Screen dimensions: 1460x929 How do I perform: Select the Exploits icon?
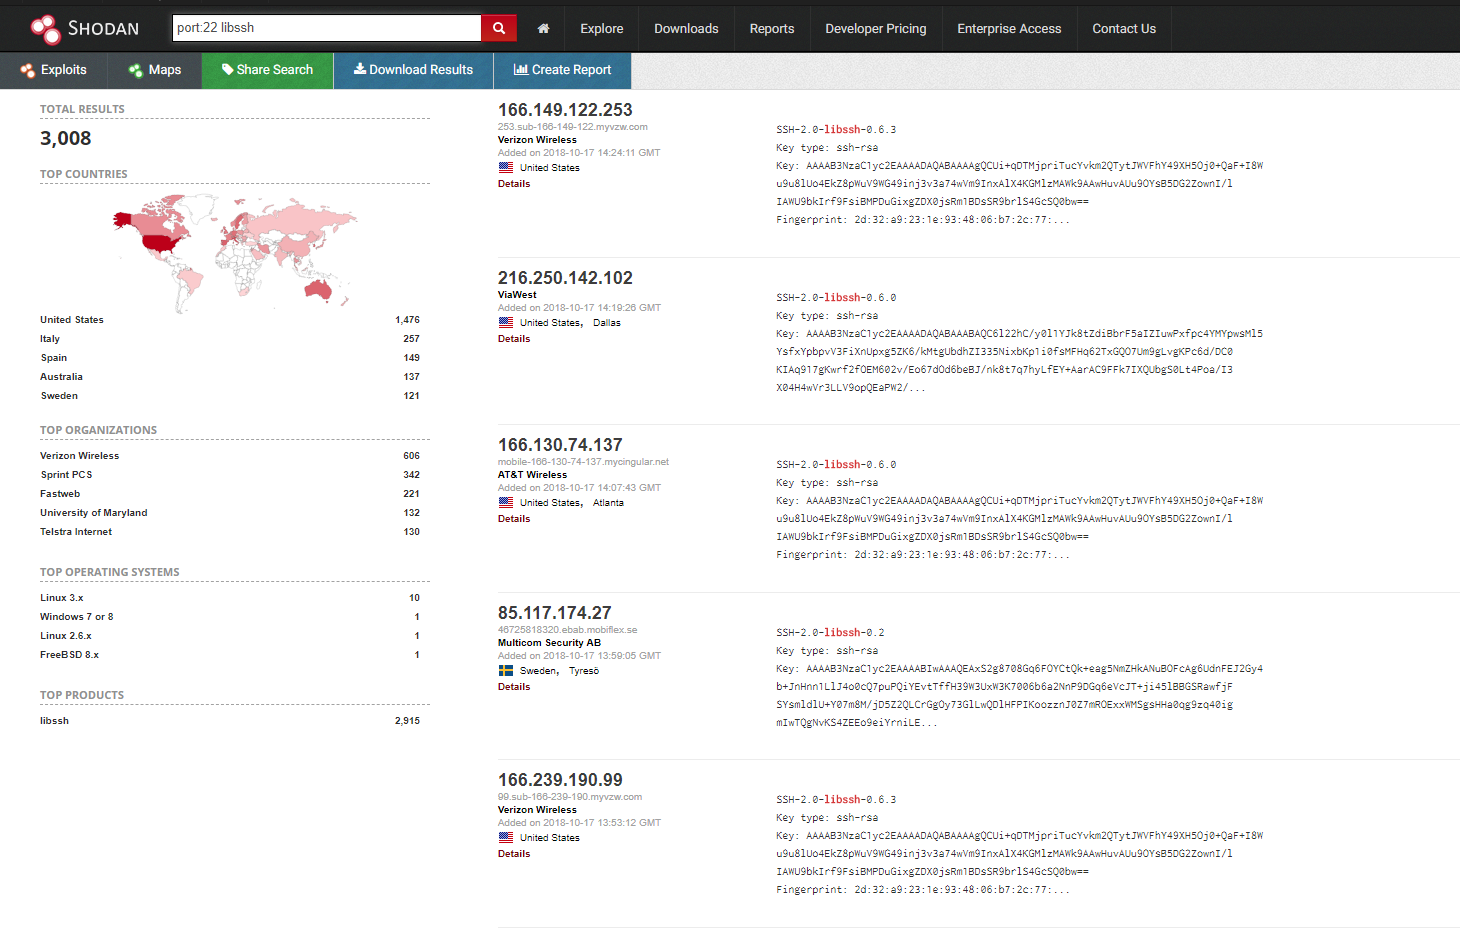(55, 70)
